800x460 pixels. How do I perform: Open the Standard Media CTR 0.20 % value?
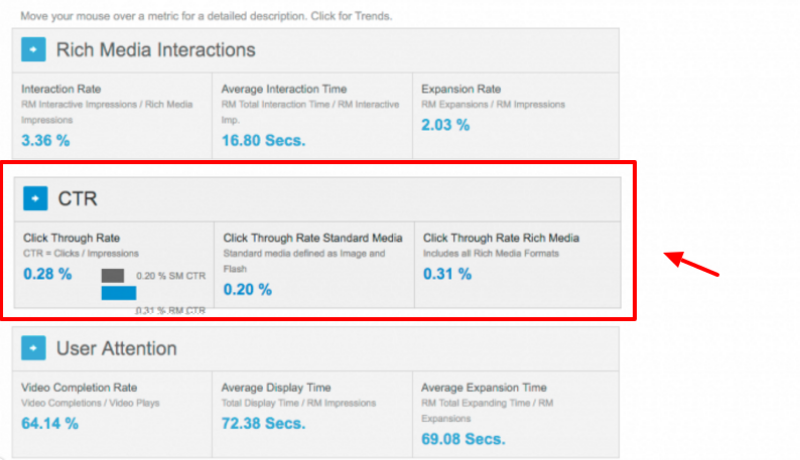[x=247, y=290]
